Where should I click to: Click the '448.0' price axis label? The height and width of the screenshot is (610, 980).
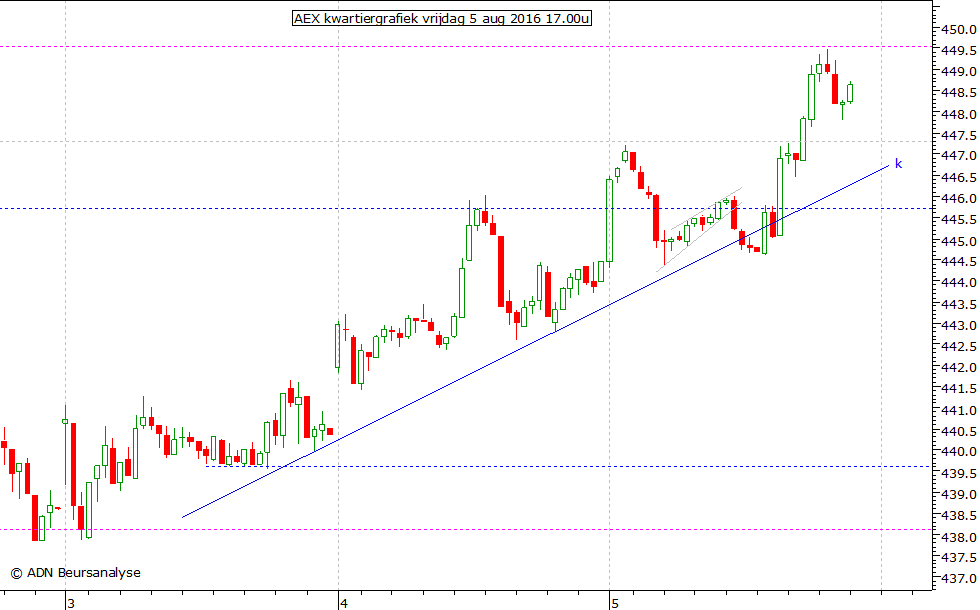(959, 114)
